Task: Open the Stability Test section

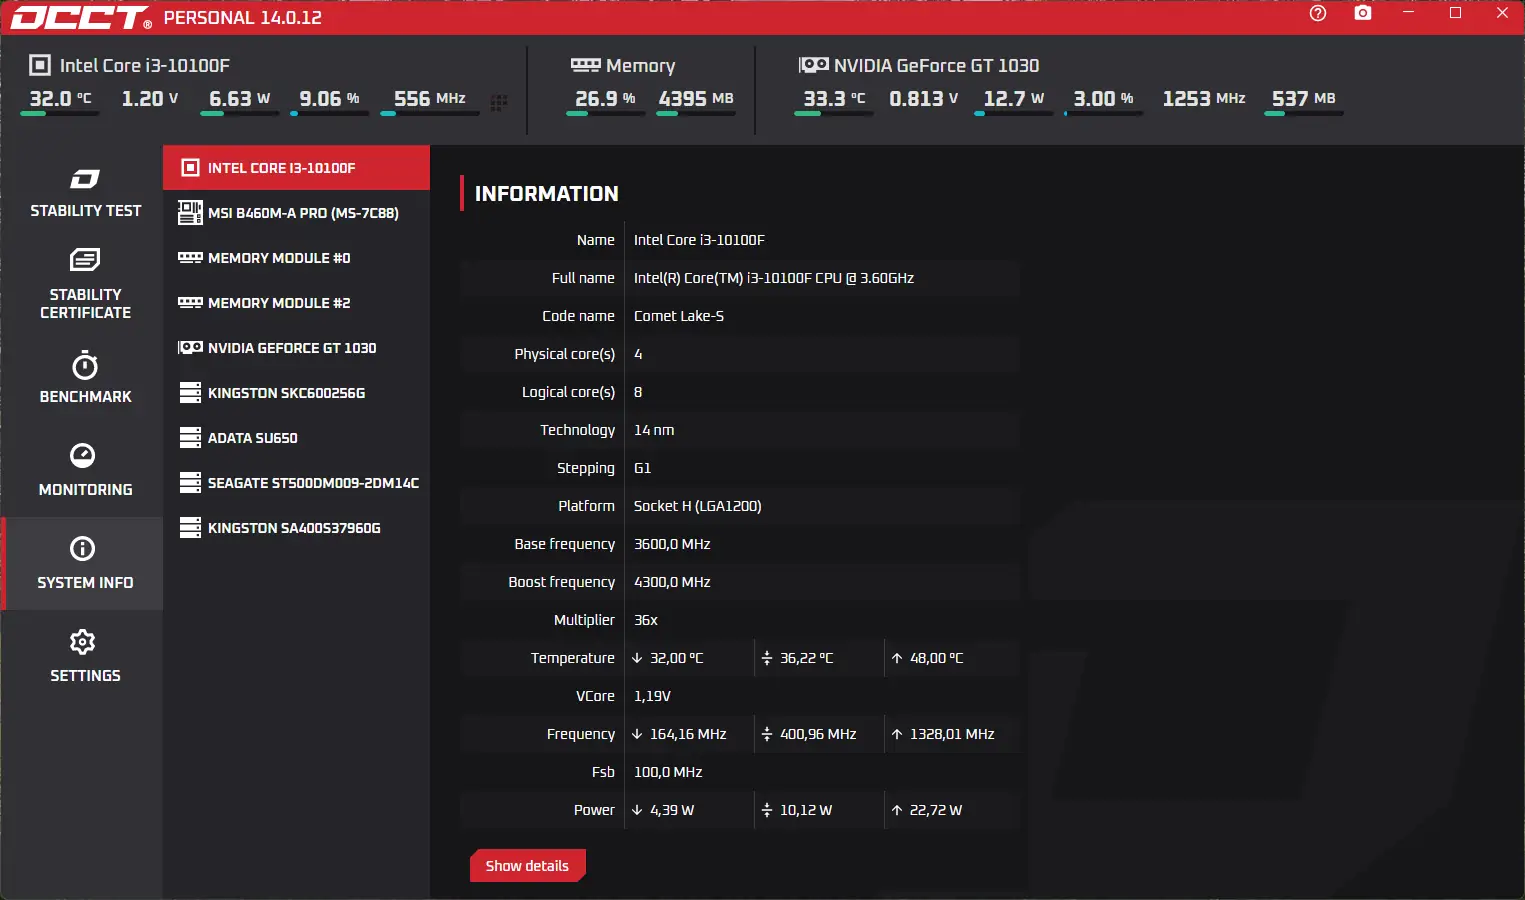Action: pyautogui.click(x=85, y=193)
